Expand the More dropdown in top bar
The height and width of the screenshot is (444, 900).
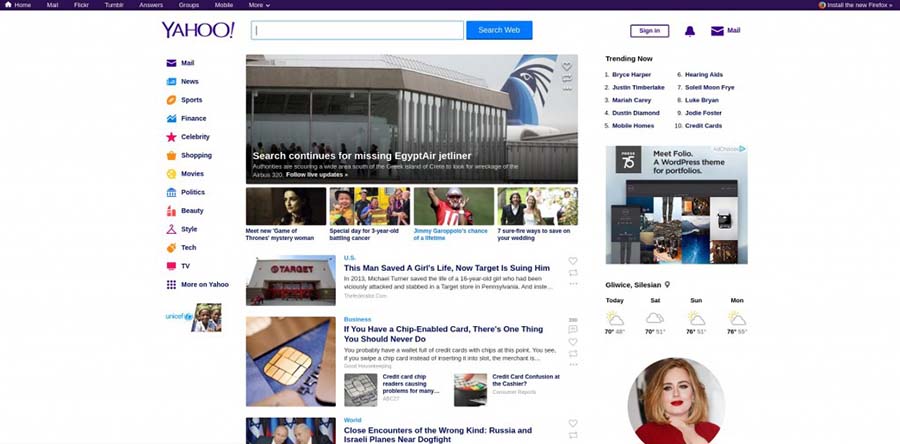coord(259,5)
